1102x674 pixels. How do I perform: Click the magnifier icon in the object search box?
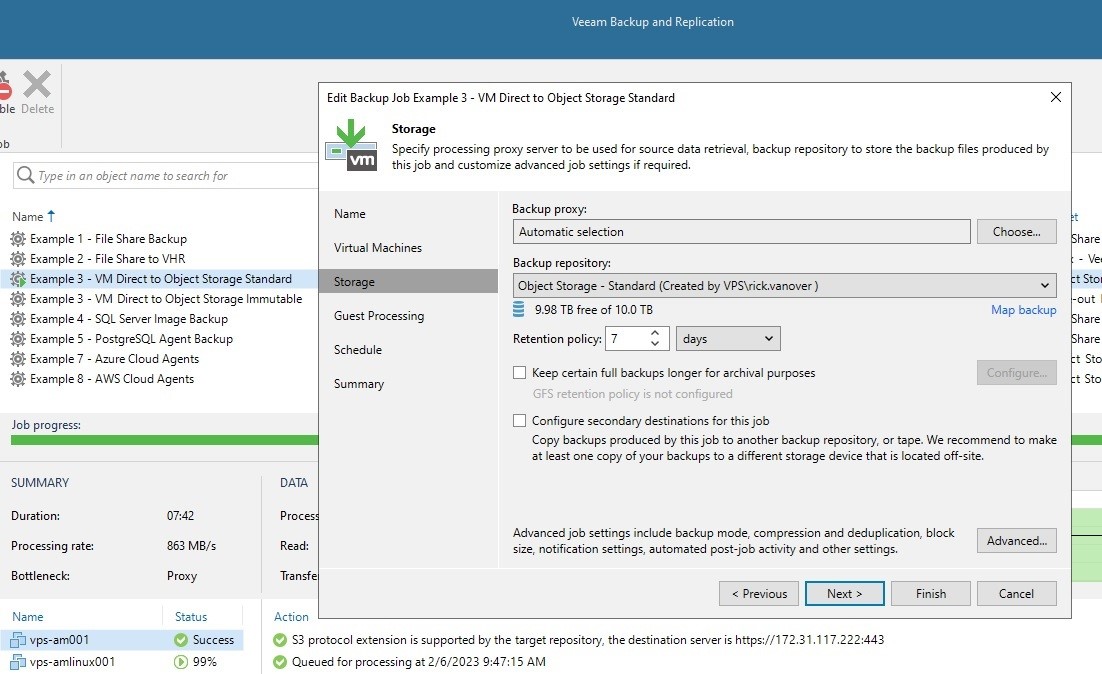24,174
